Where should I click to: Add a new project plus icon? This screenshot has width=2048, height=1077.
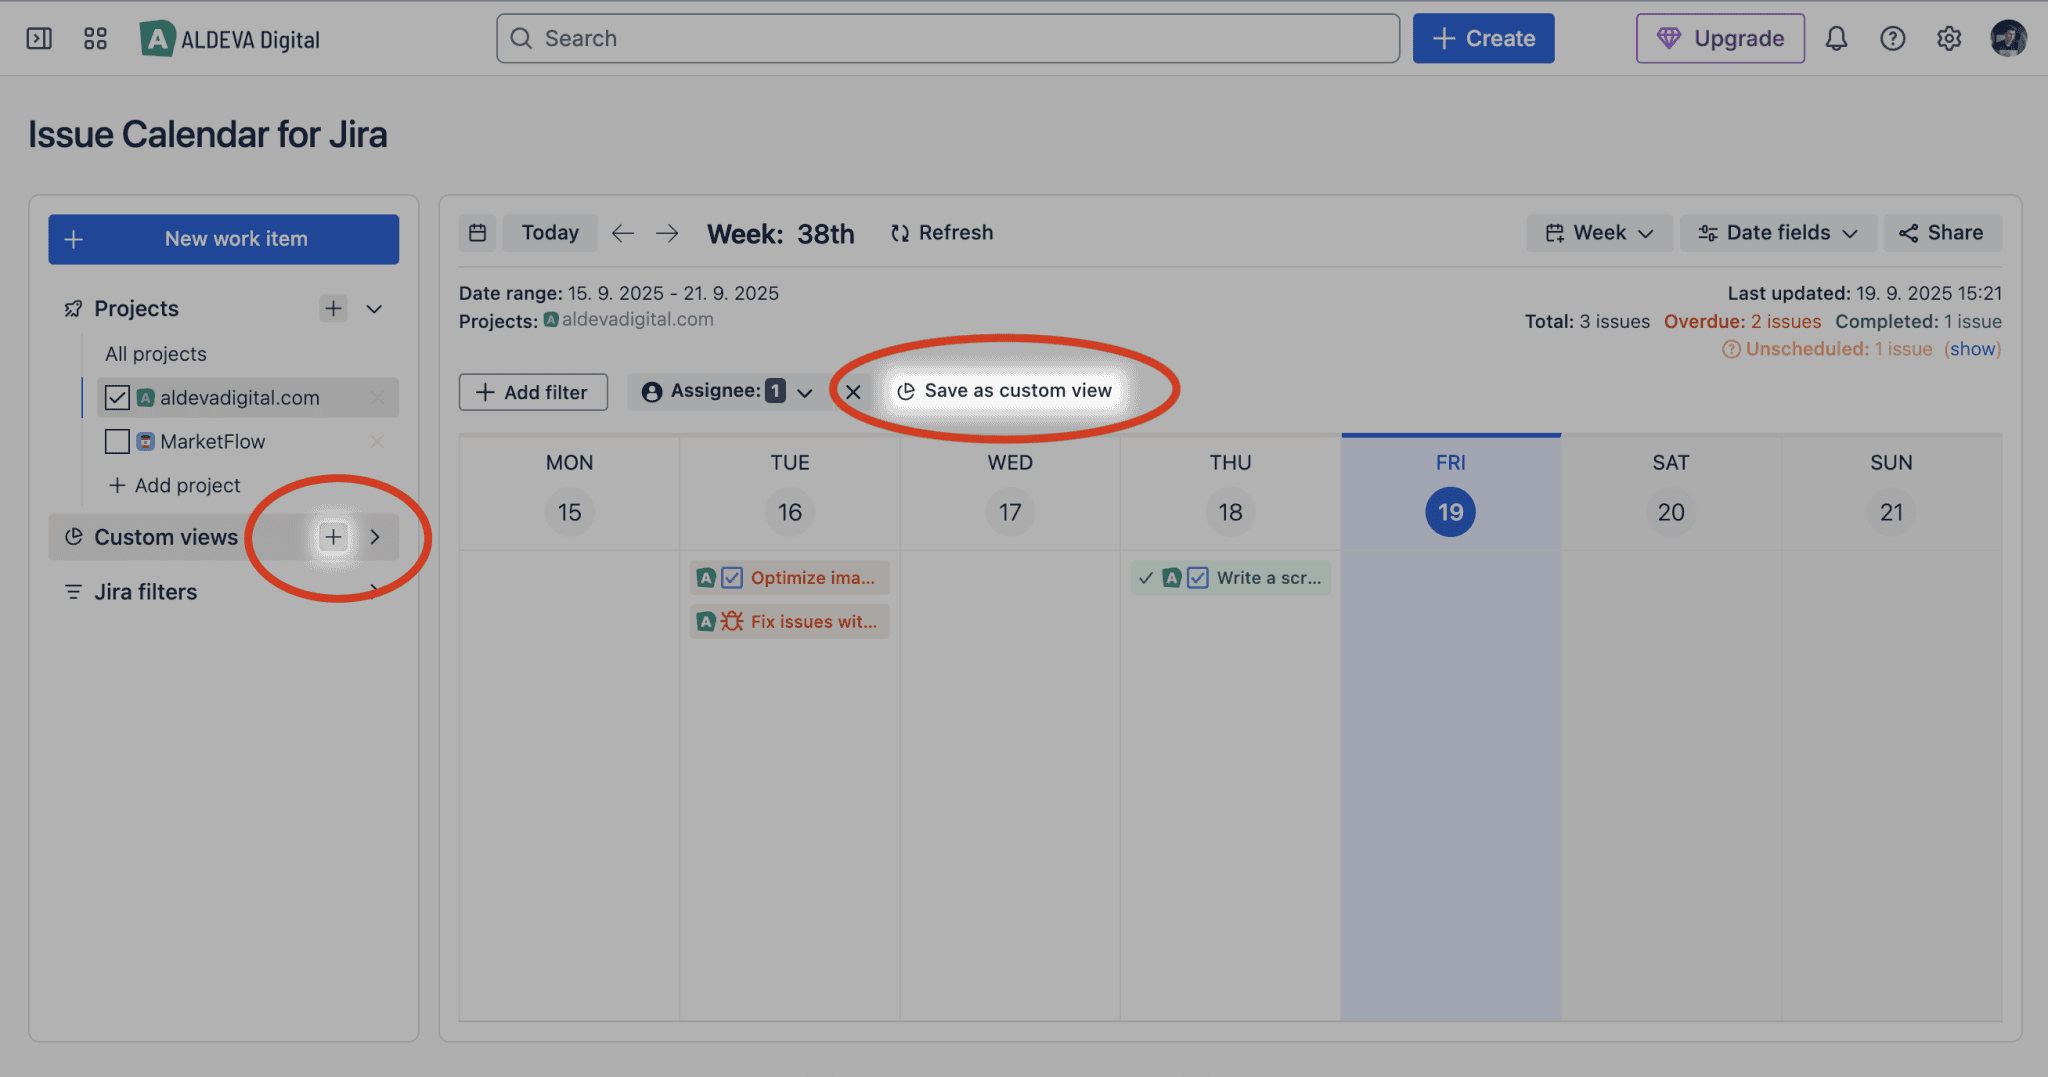click(333, 308)
